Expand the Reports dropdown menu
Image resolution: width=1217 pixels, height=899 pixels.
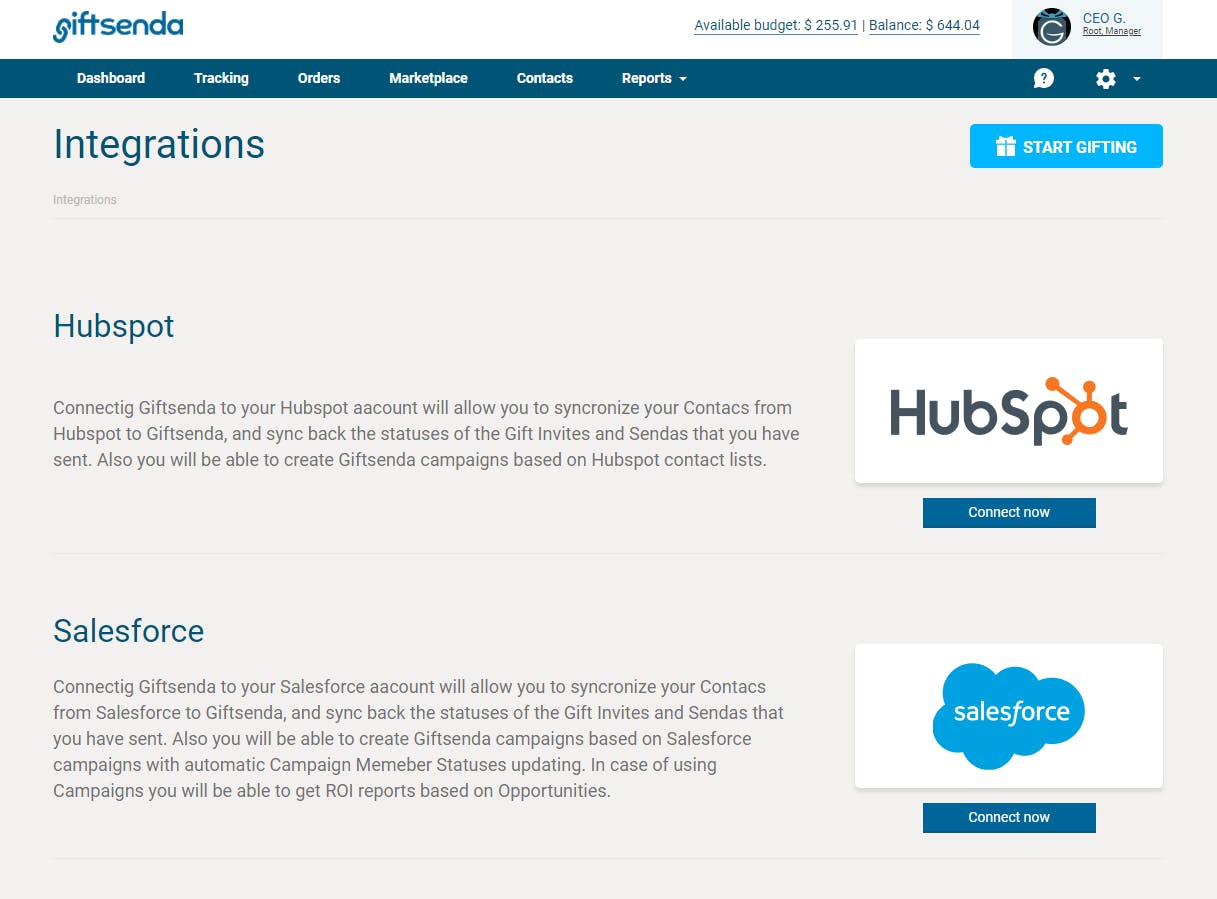point(654,78)
